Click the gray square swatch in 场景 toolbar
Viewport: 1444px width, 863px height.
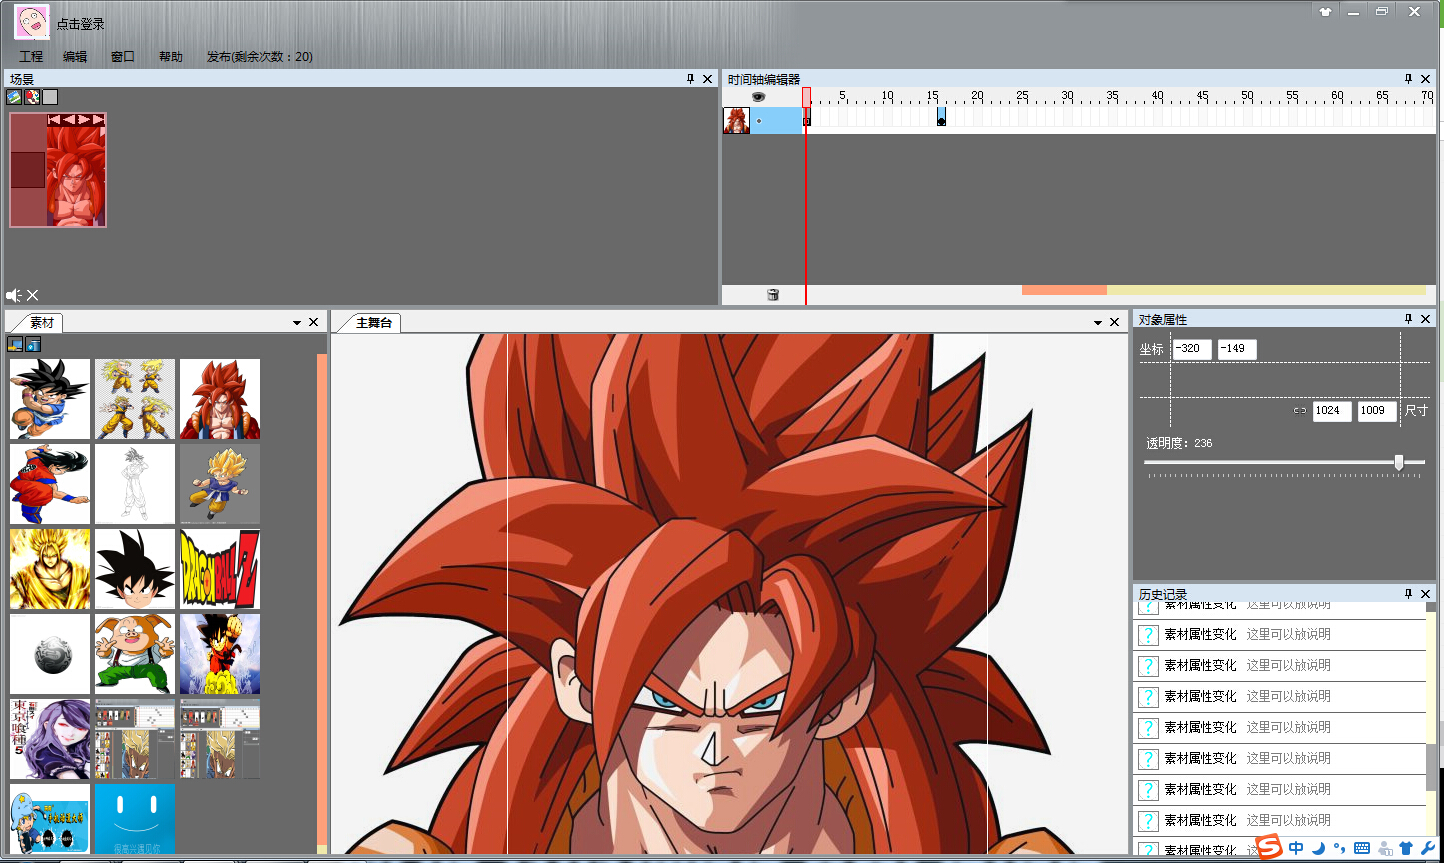50,97
